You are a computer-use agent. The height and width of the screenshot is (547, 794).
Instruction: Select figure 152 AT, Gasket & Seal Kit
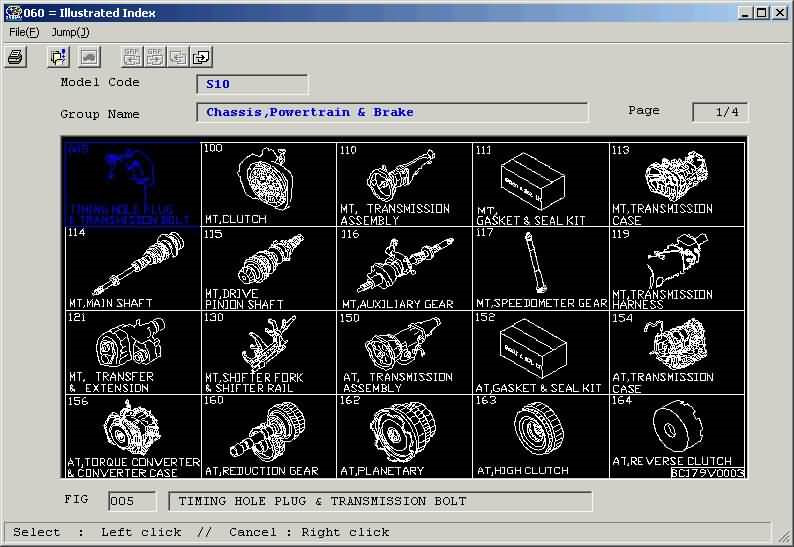click(541, 353)
